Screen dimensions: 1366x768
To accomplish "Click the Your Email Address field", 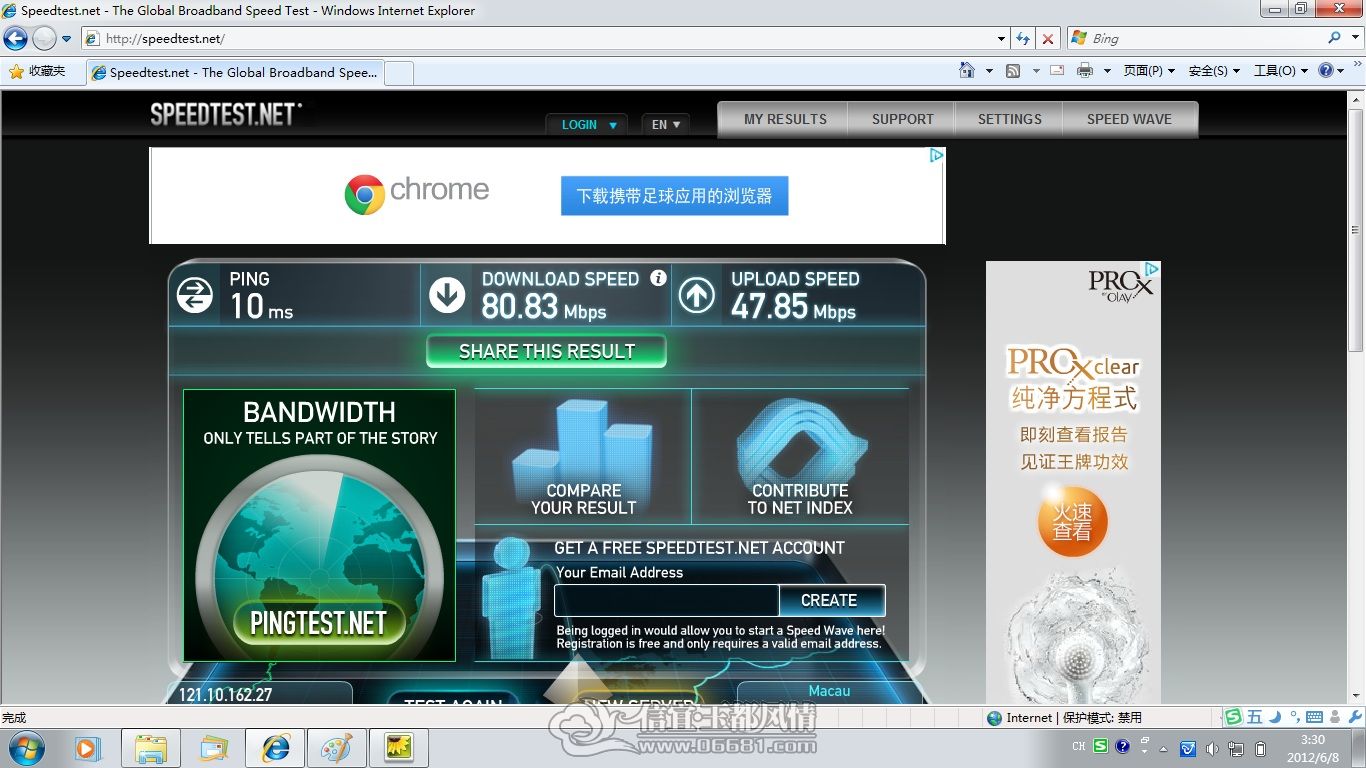I will point(666,600).
